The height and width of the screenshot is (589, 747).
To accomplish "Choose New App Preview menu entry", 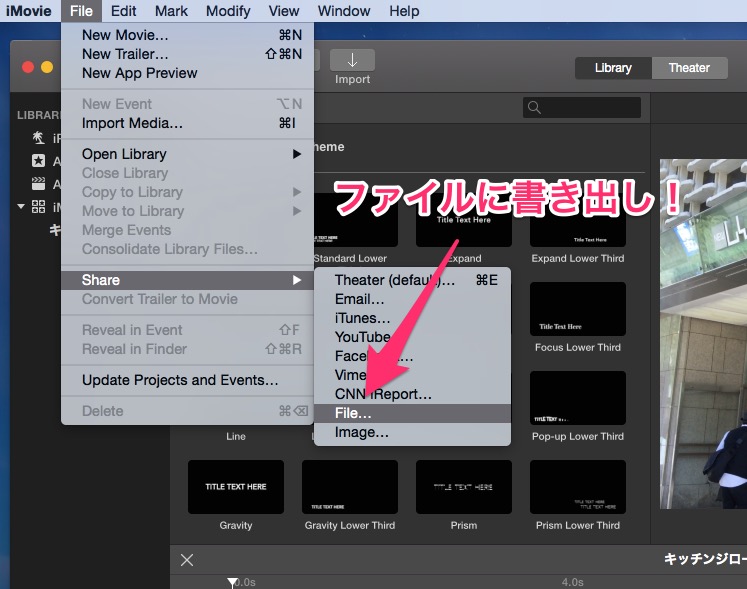I will (x=187, y=73).
